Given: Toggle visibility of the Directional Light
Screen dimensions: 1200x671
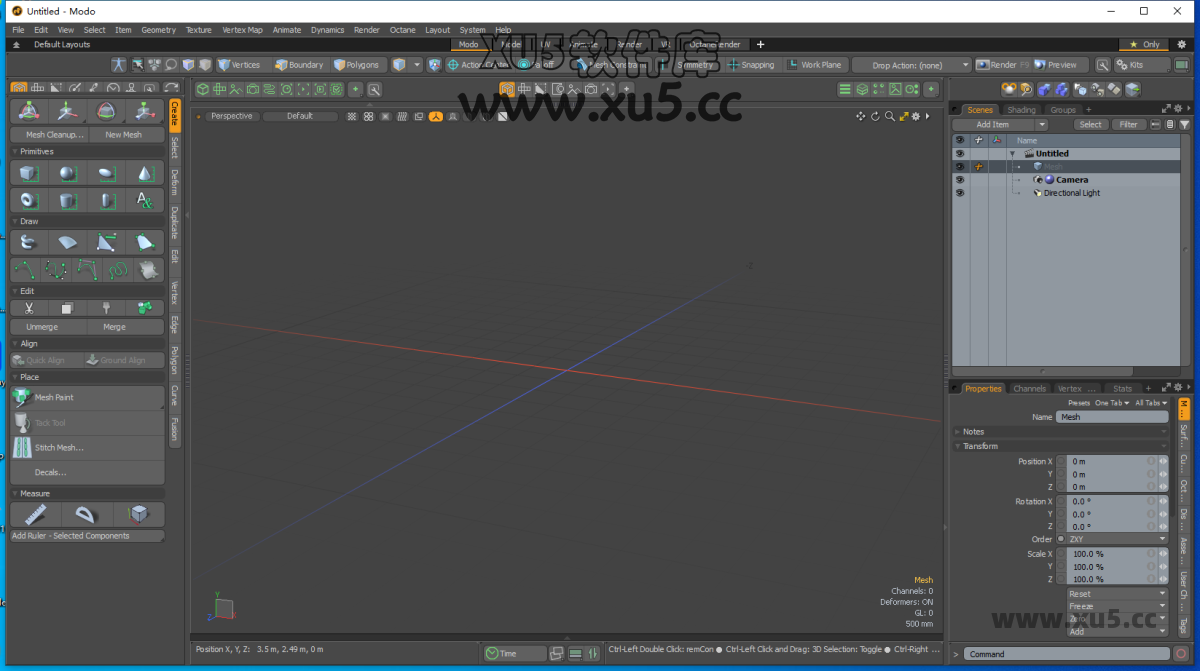Looking at the screenshot, I should [x=960, y=193].
